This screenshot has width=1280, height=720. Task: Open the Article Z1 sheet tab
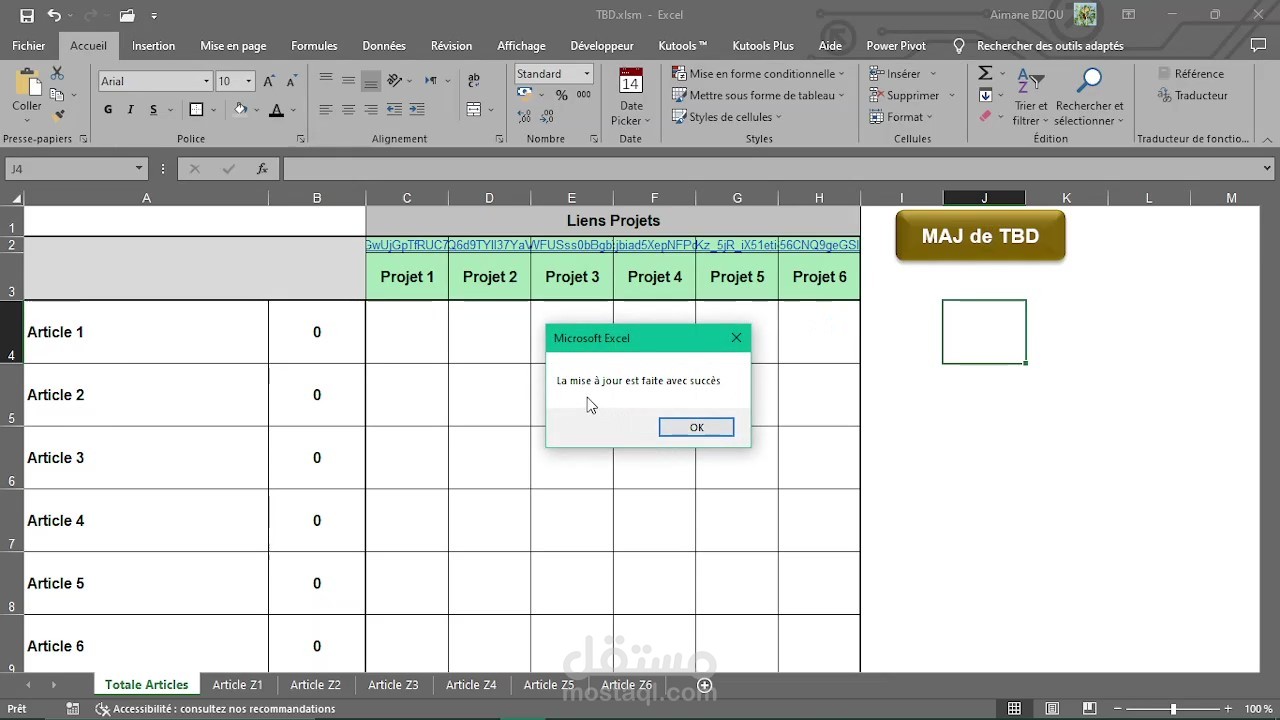point(237,685)
